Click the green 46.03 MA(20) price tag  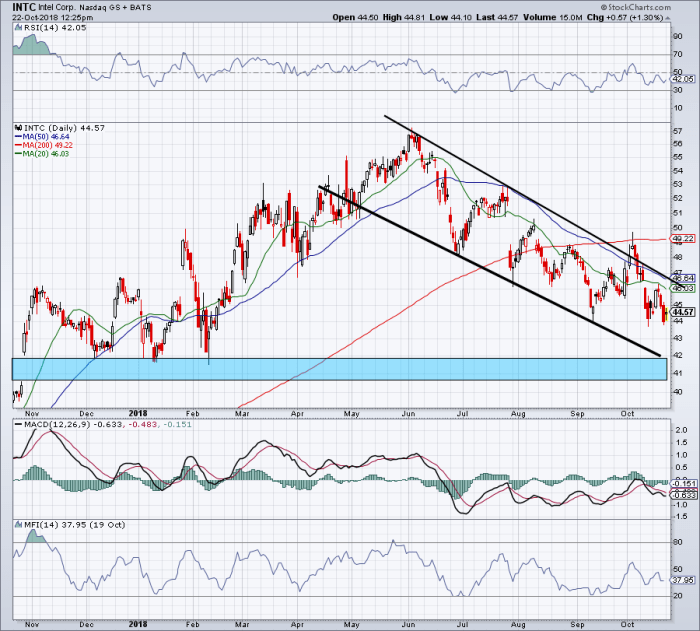(683, 288)
